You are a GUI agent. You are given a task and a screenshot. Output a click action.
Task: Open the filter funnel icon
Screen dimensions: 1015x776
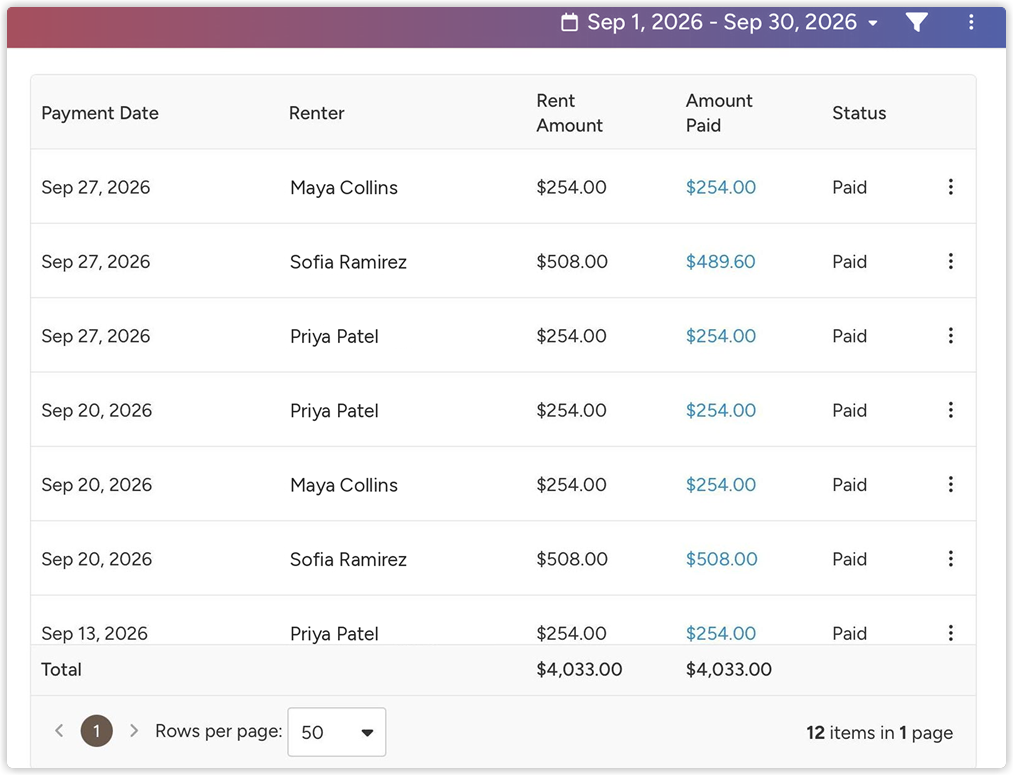point(917,23)
